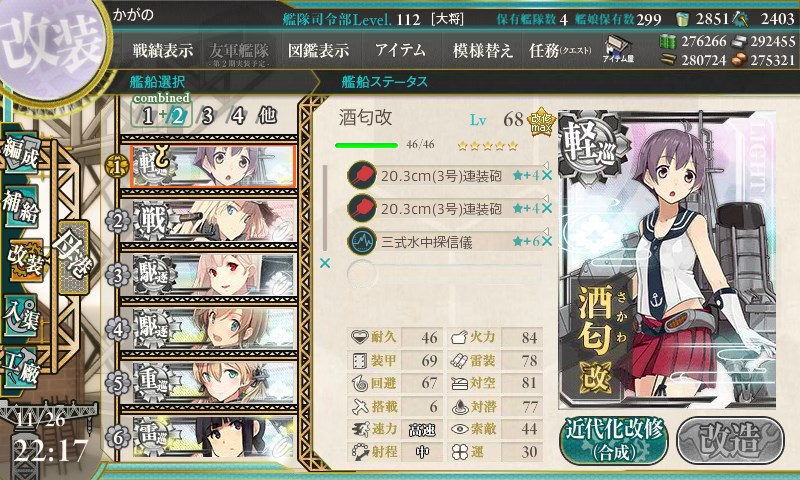Image resolution: width=800 pixels, height=480 pixels.
Task: Remove the first 20.3cm(3号)連装砲 via its X
Action: (x=547, y=175)
